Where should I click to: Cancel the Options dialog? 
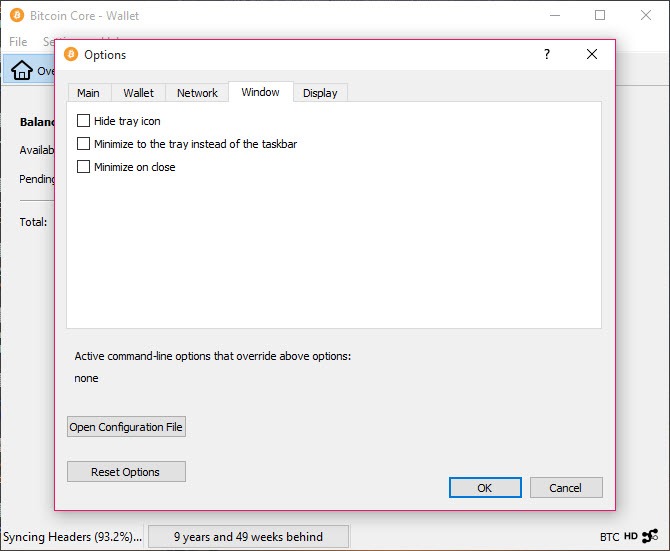(x=566, y=488)
